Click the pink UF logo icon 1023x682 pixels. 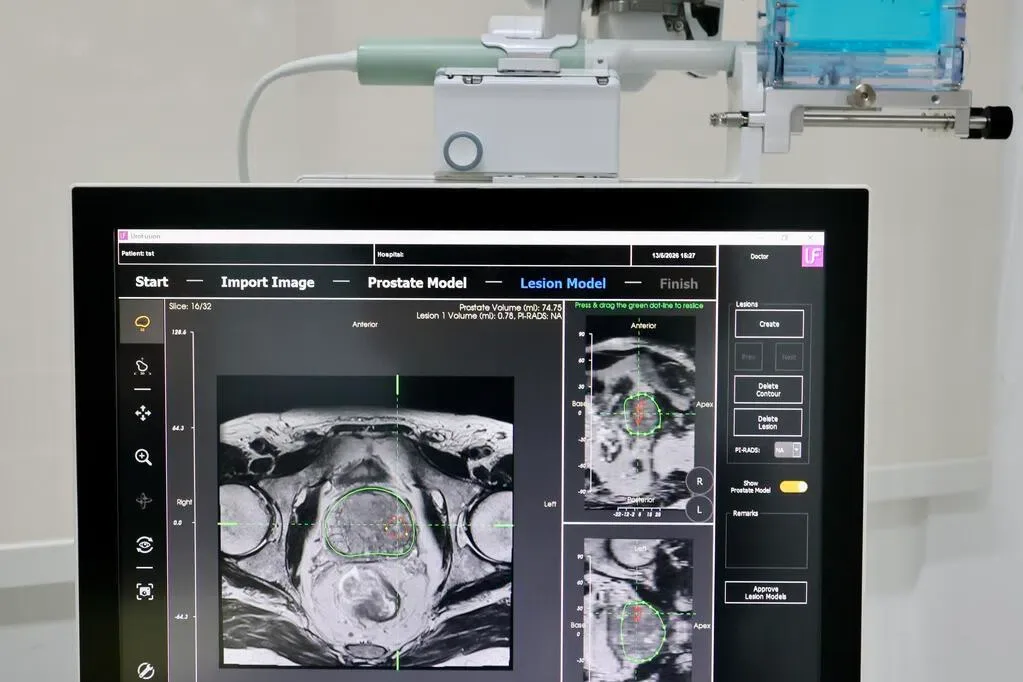[x=812, y=256]
